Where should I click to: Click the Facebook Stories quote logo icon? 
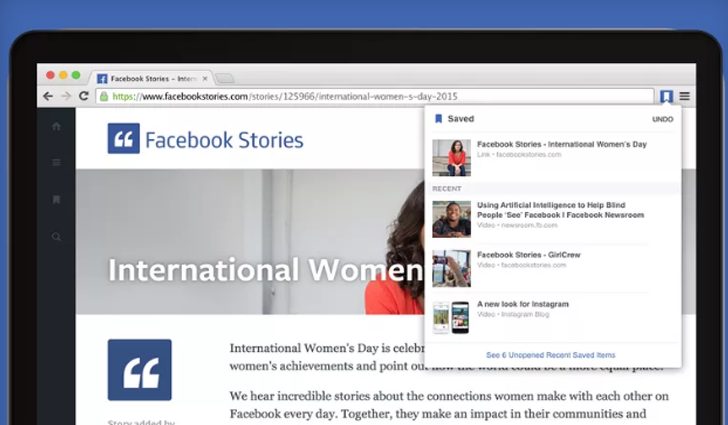point(124,138)
